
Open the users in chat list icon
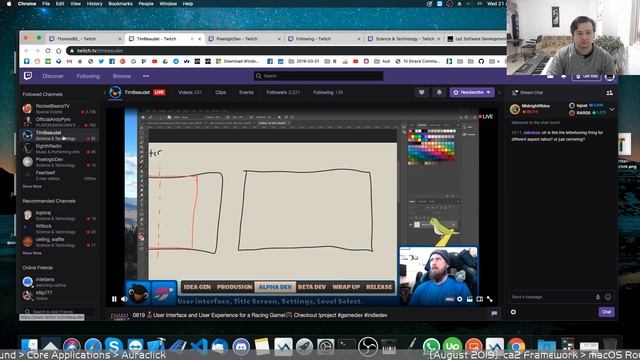pyautogui.click(x=609, y=93)
